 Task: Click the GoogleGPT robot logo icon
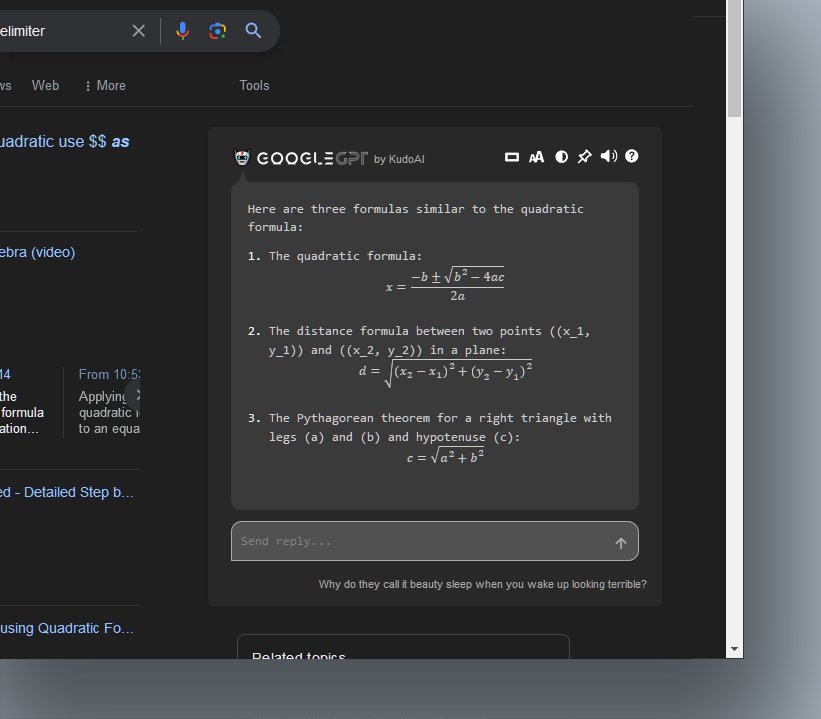pos(242,157)
